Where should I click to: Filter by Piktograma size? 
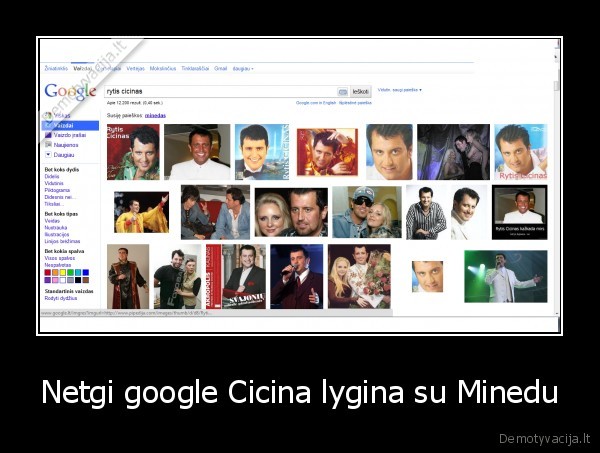click(57, 190)
